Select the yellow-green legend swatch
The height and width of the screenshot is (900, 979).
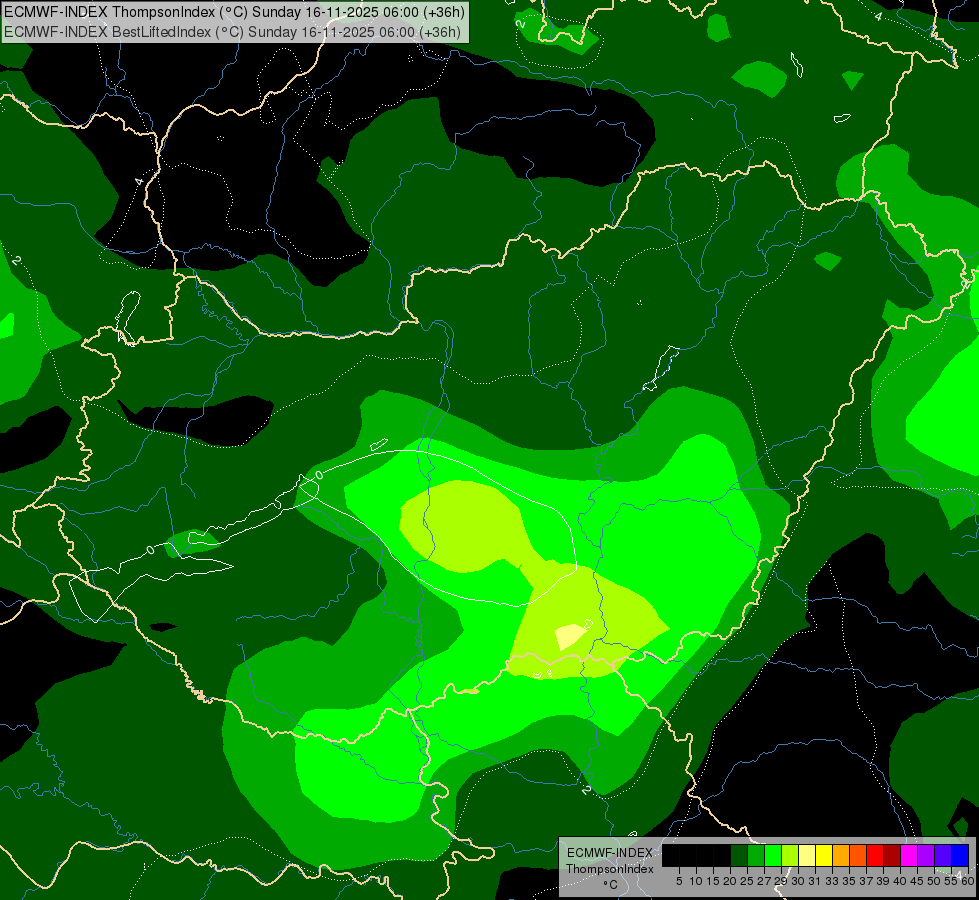click(x=790, y=855)
